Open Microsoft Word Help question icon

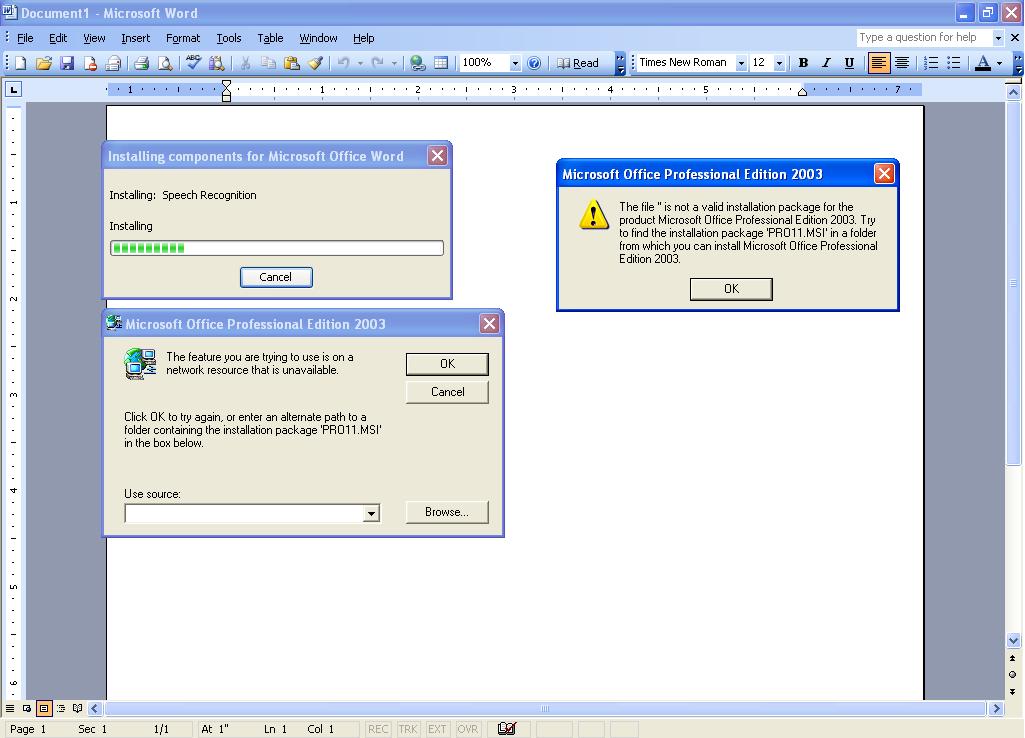click(534, 63)
